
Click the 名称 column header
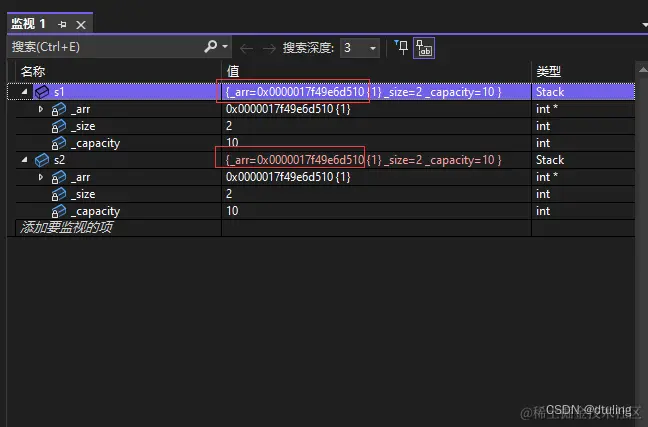pos(33,72)
